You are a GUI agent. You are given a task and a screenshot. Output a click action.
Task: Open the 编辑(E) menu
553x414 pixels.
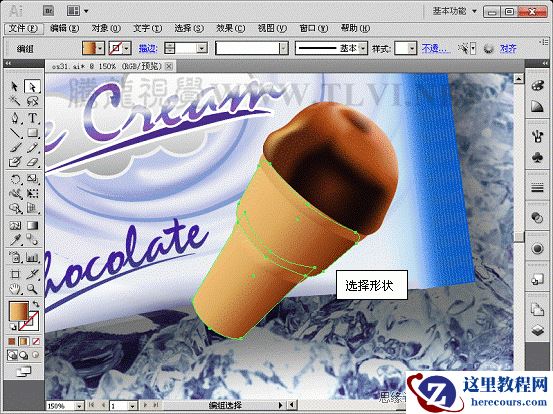point(64,28)
